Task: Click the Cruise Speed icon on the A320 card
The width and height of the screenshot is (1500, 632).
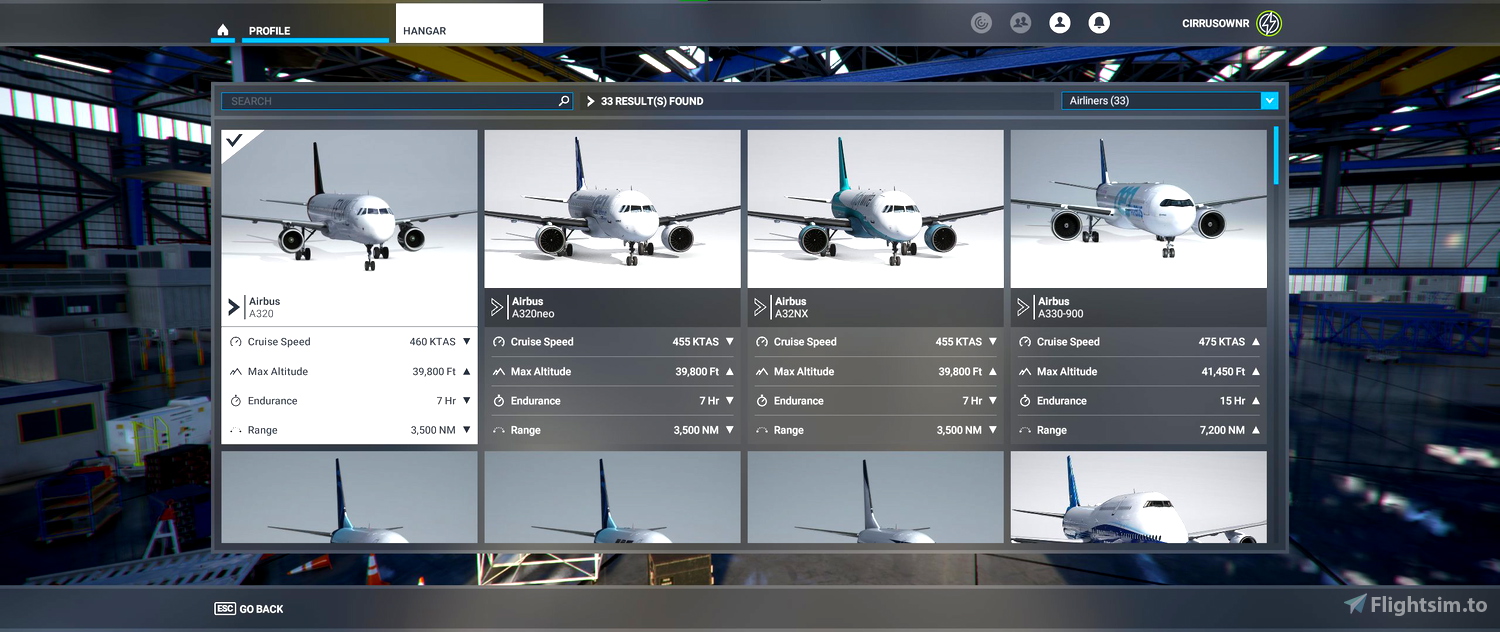Action: pos(235,341)
